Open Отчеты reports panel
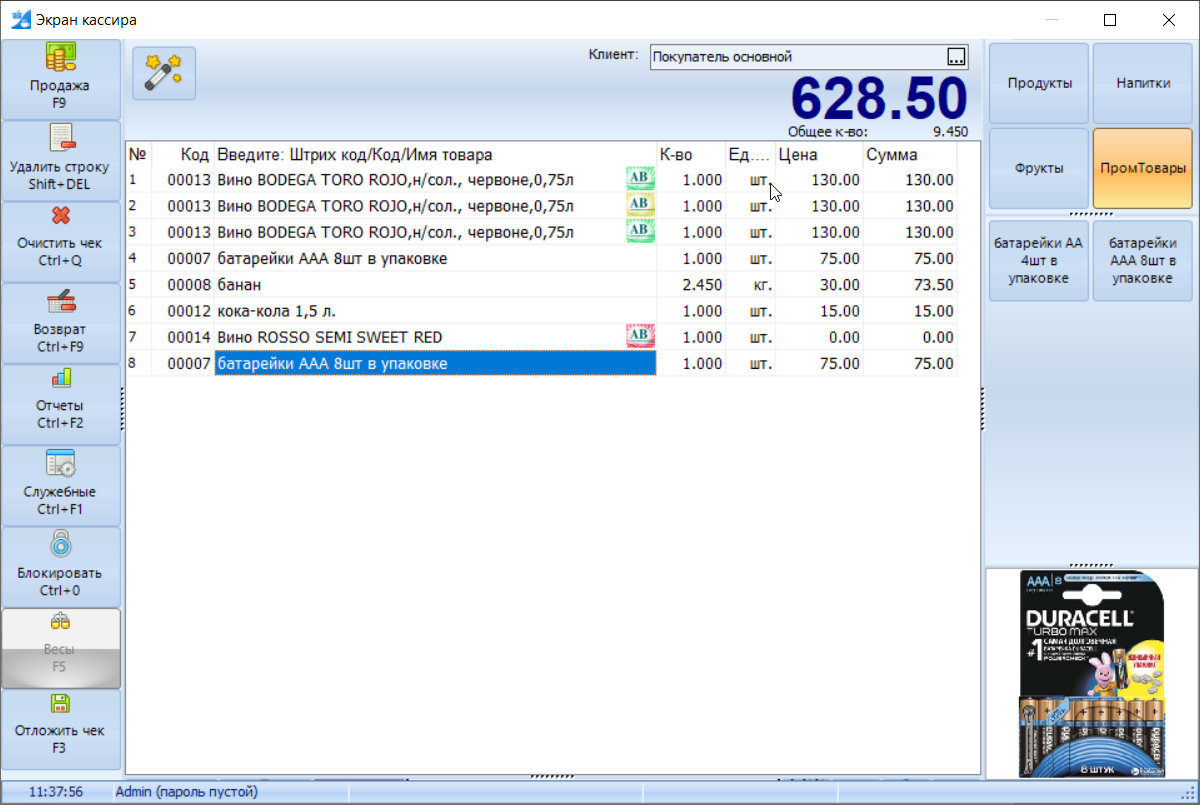Screen dimensions: 1200x805 [x=61, y=404]
